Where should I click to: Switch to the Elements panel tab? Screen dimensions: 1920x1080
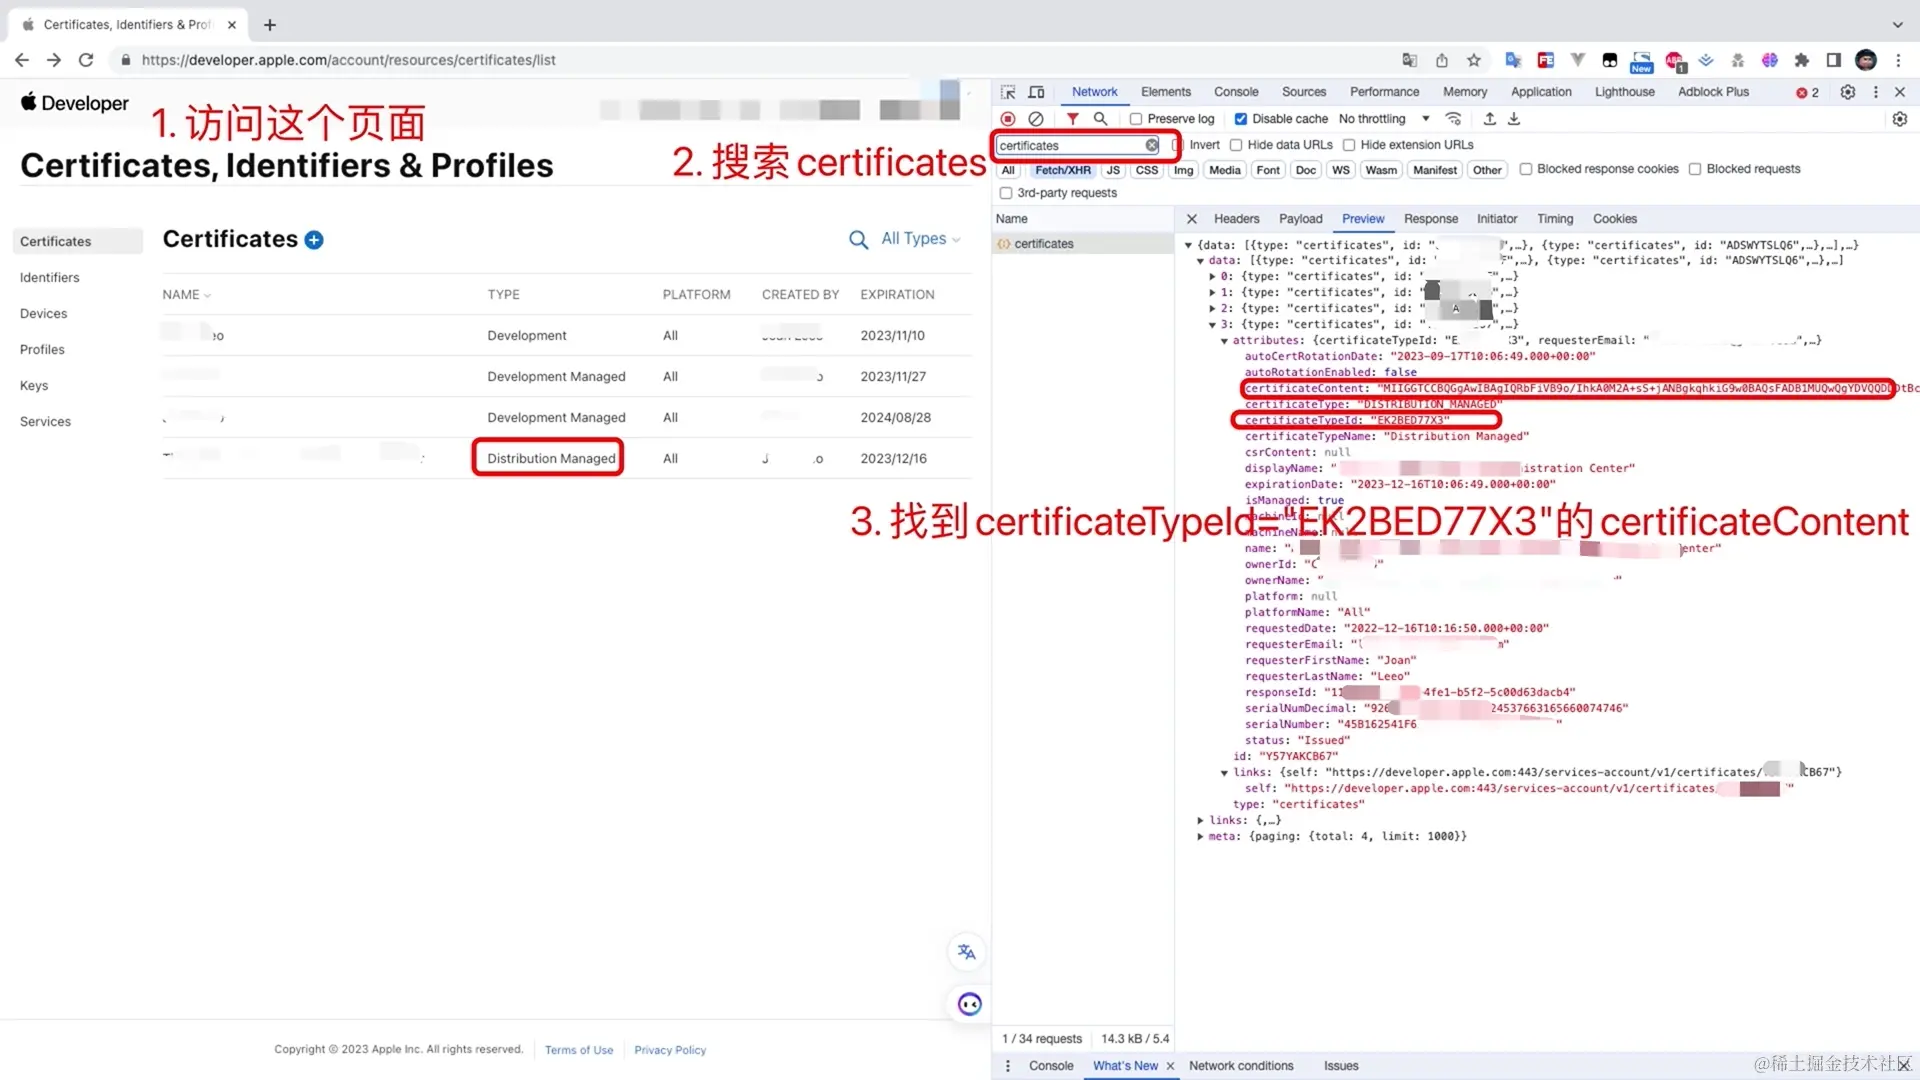tap(1166, 92)
